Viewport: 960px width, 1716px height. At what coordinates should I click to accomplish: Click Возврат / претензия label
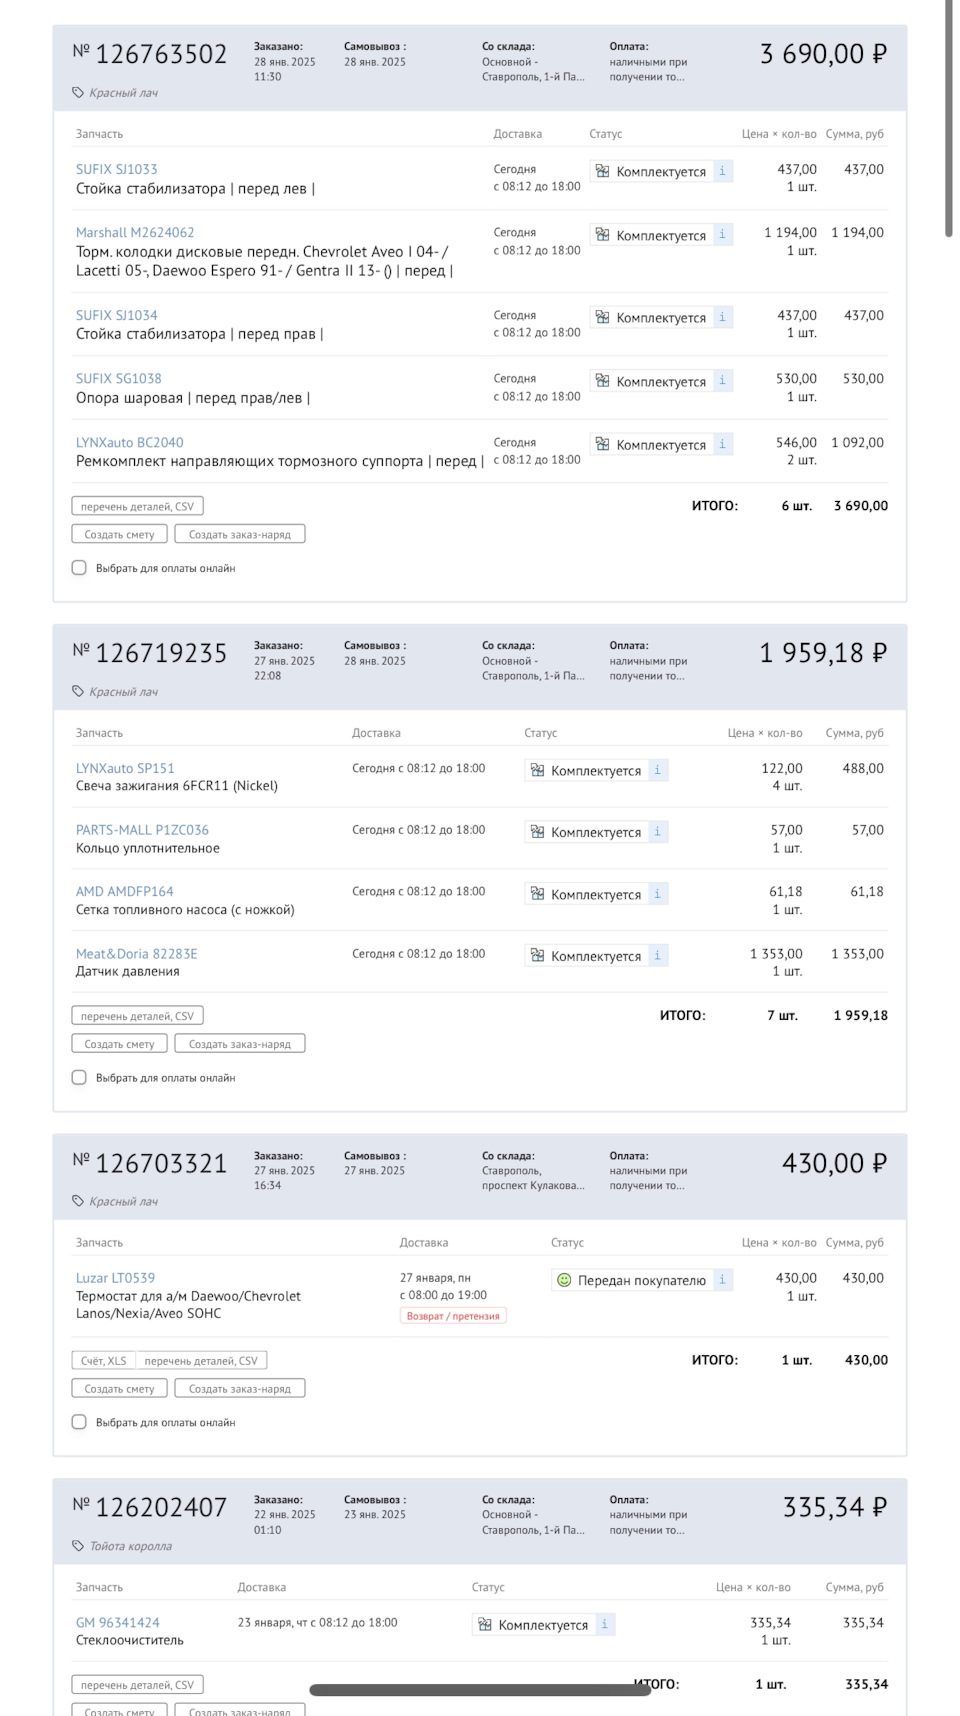pyautogui.click(x=453, y=1316)
